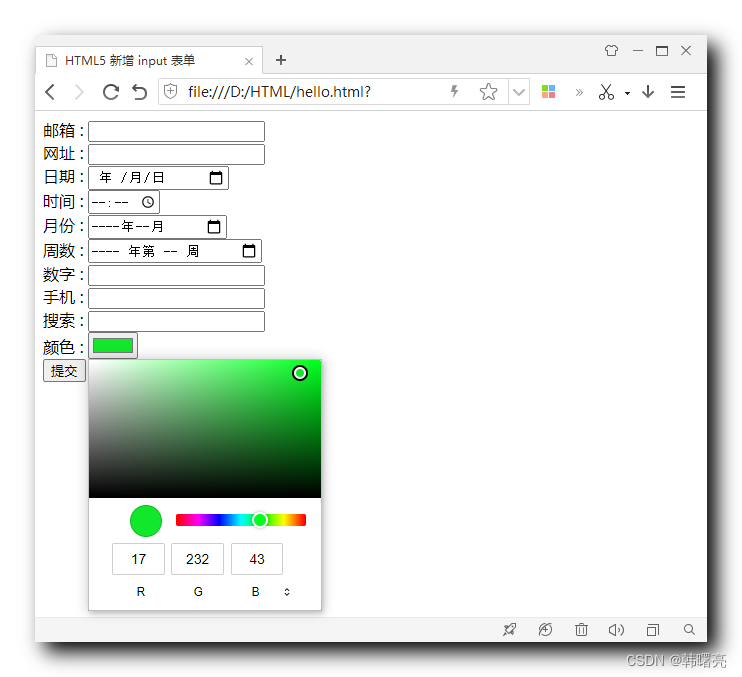742x677 pixels.
Task: Open downloads with the down arrow icon
Action: point(648,91)
